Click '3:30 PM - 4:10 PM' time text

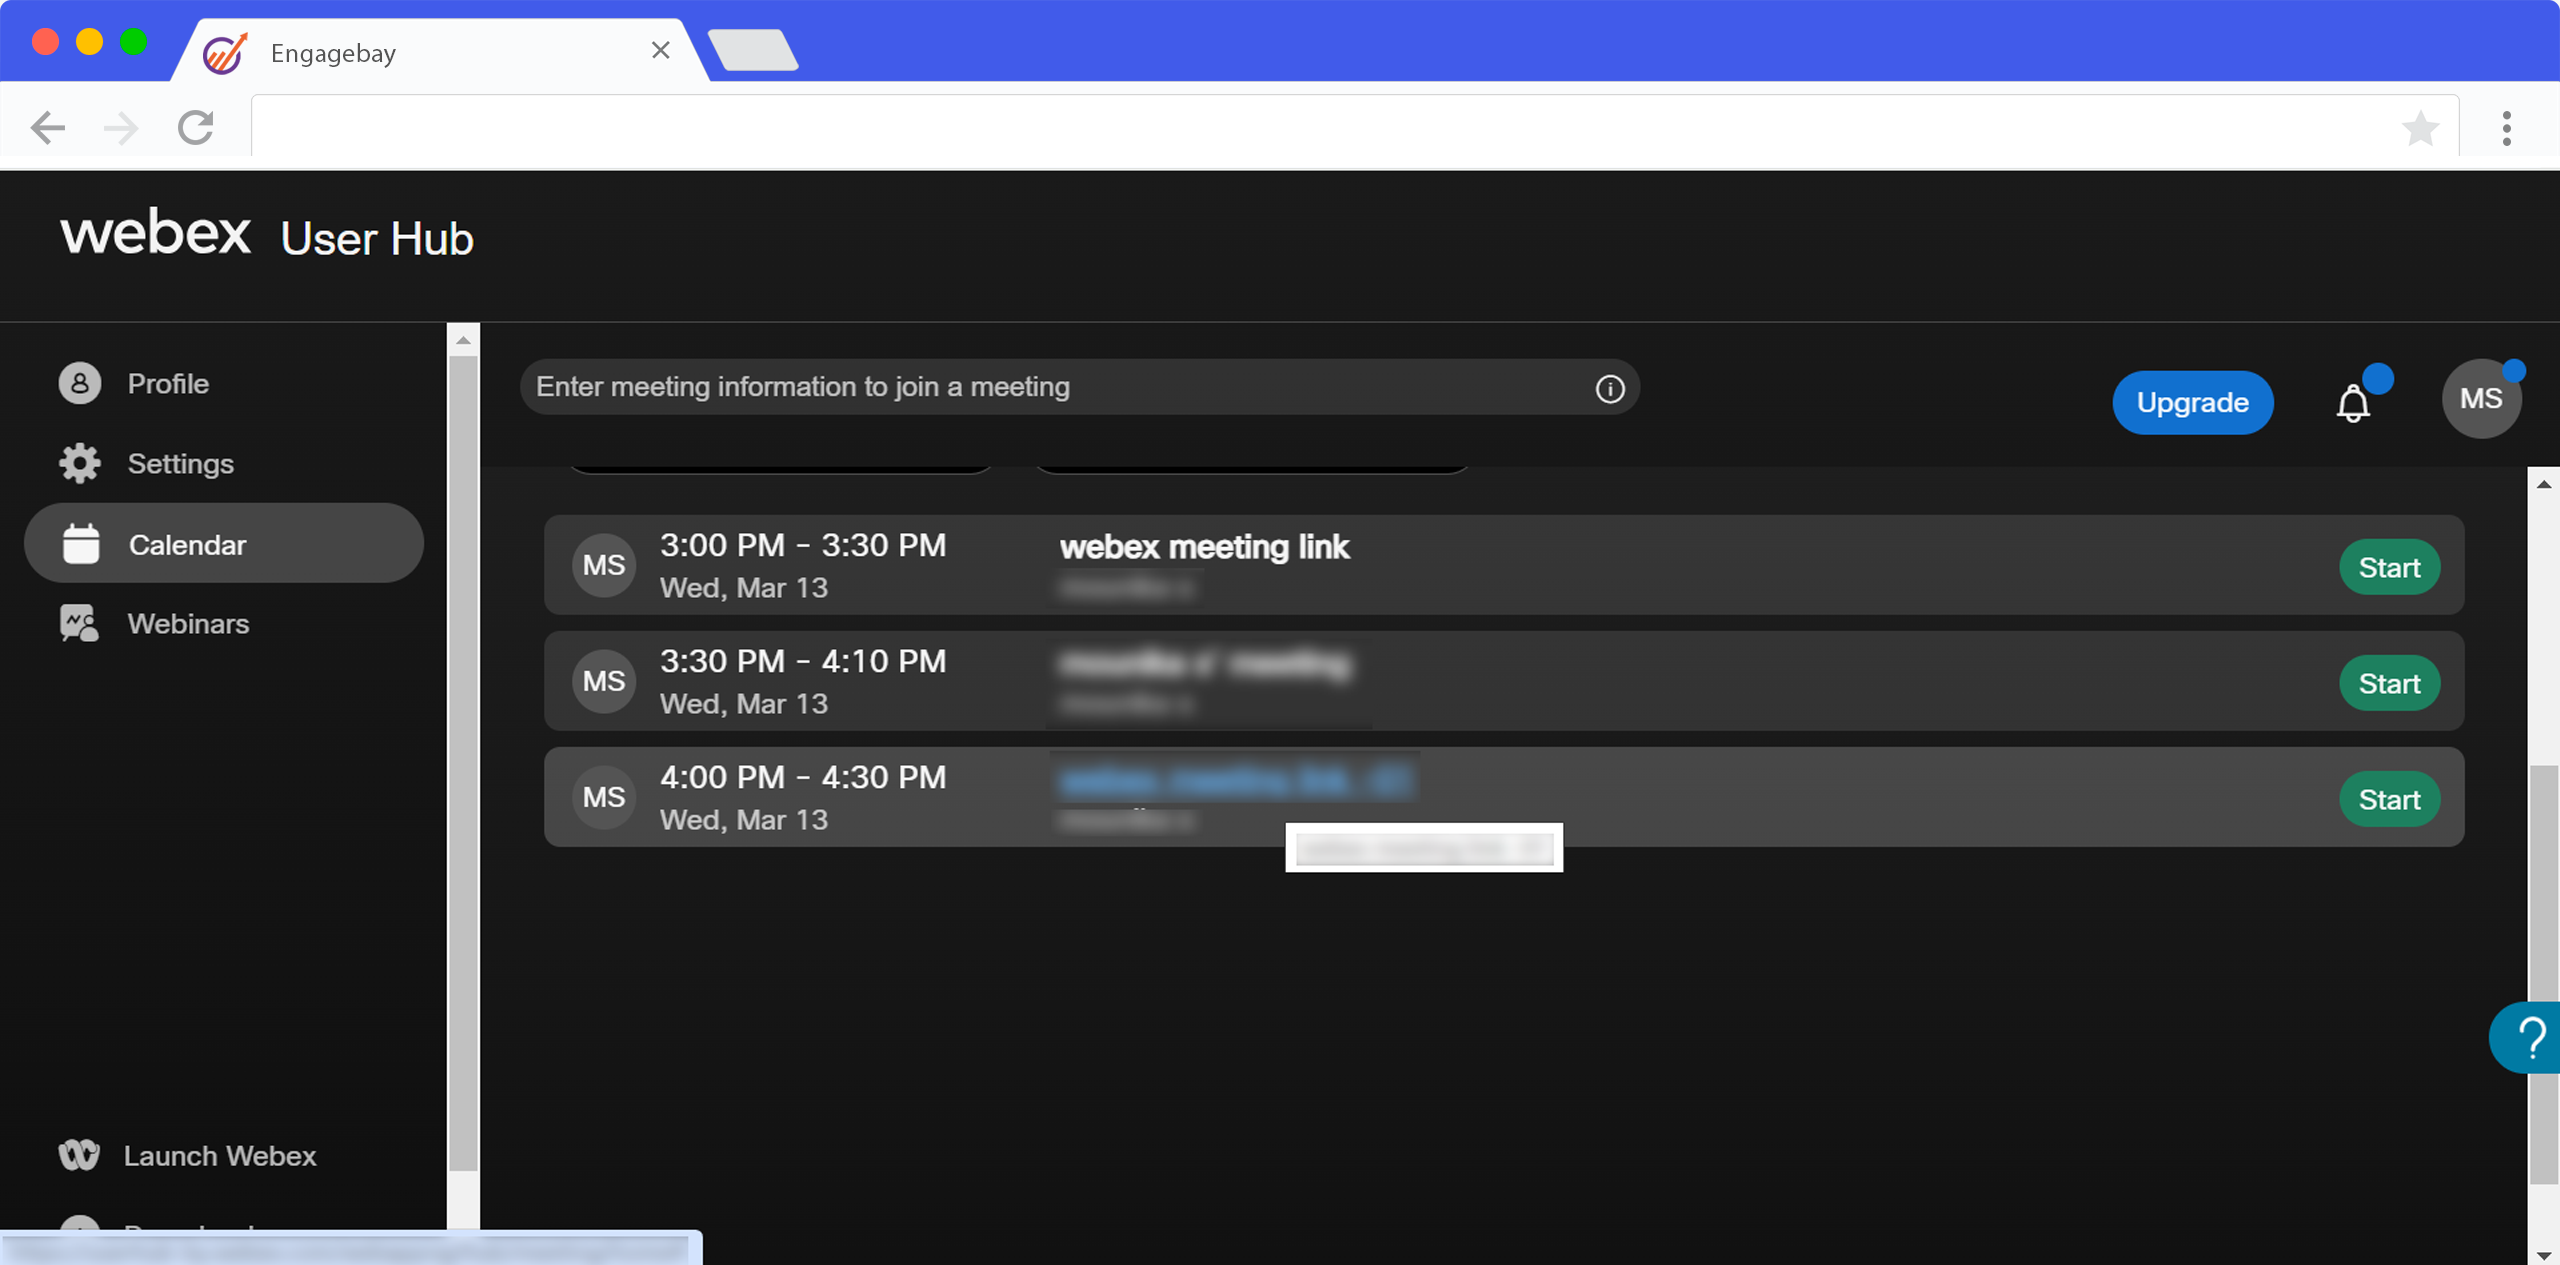[803, 661]
